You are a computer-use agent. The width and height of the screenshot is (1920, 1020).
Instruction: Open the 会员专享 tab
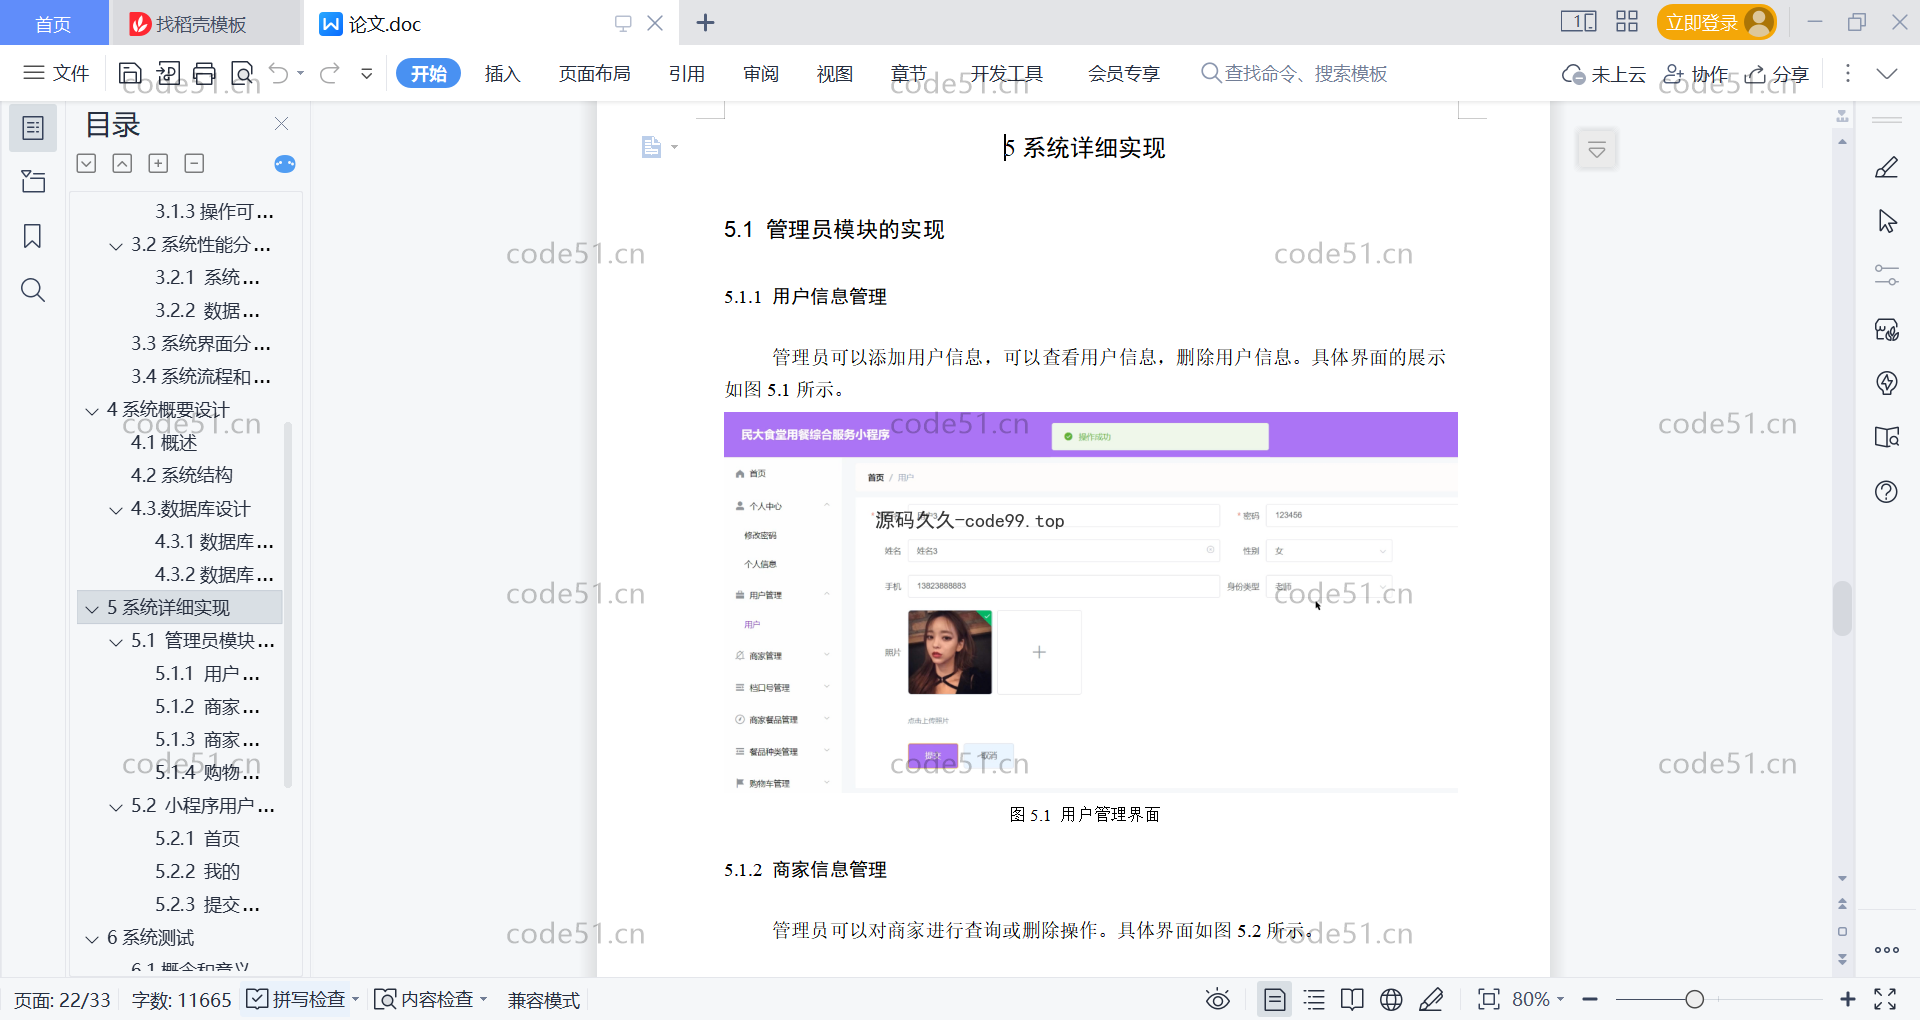coord(1123,73)
